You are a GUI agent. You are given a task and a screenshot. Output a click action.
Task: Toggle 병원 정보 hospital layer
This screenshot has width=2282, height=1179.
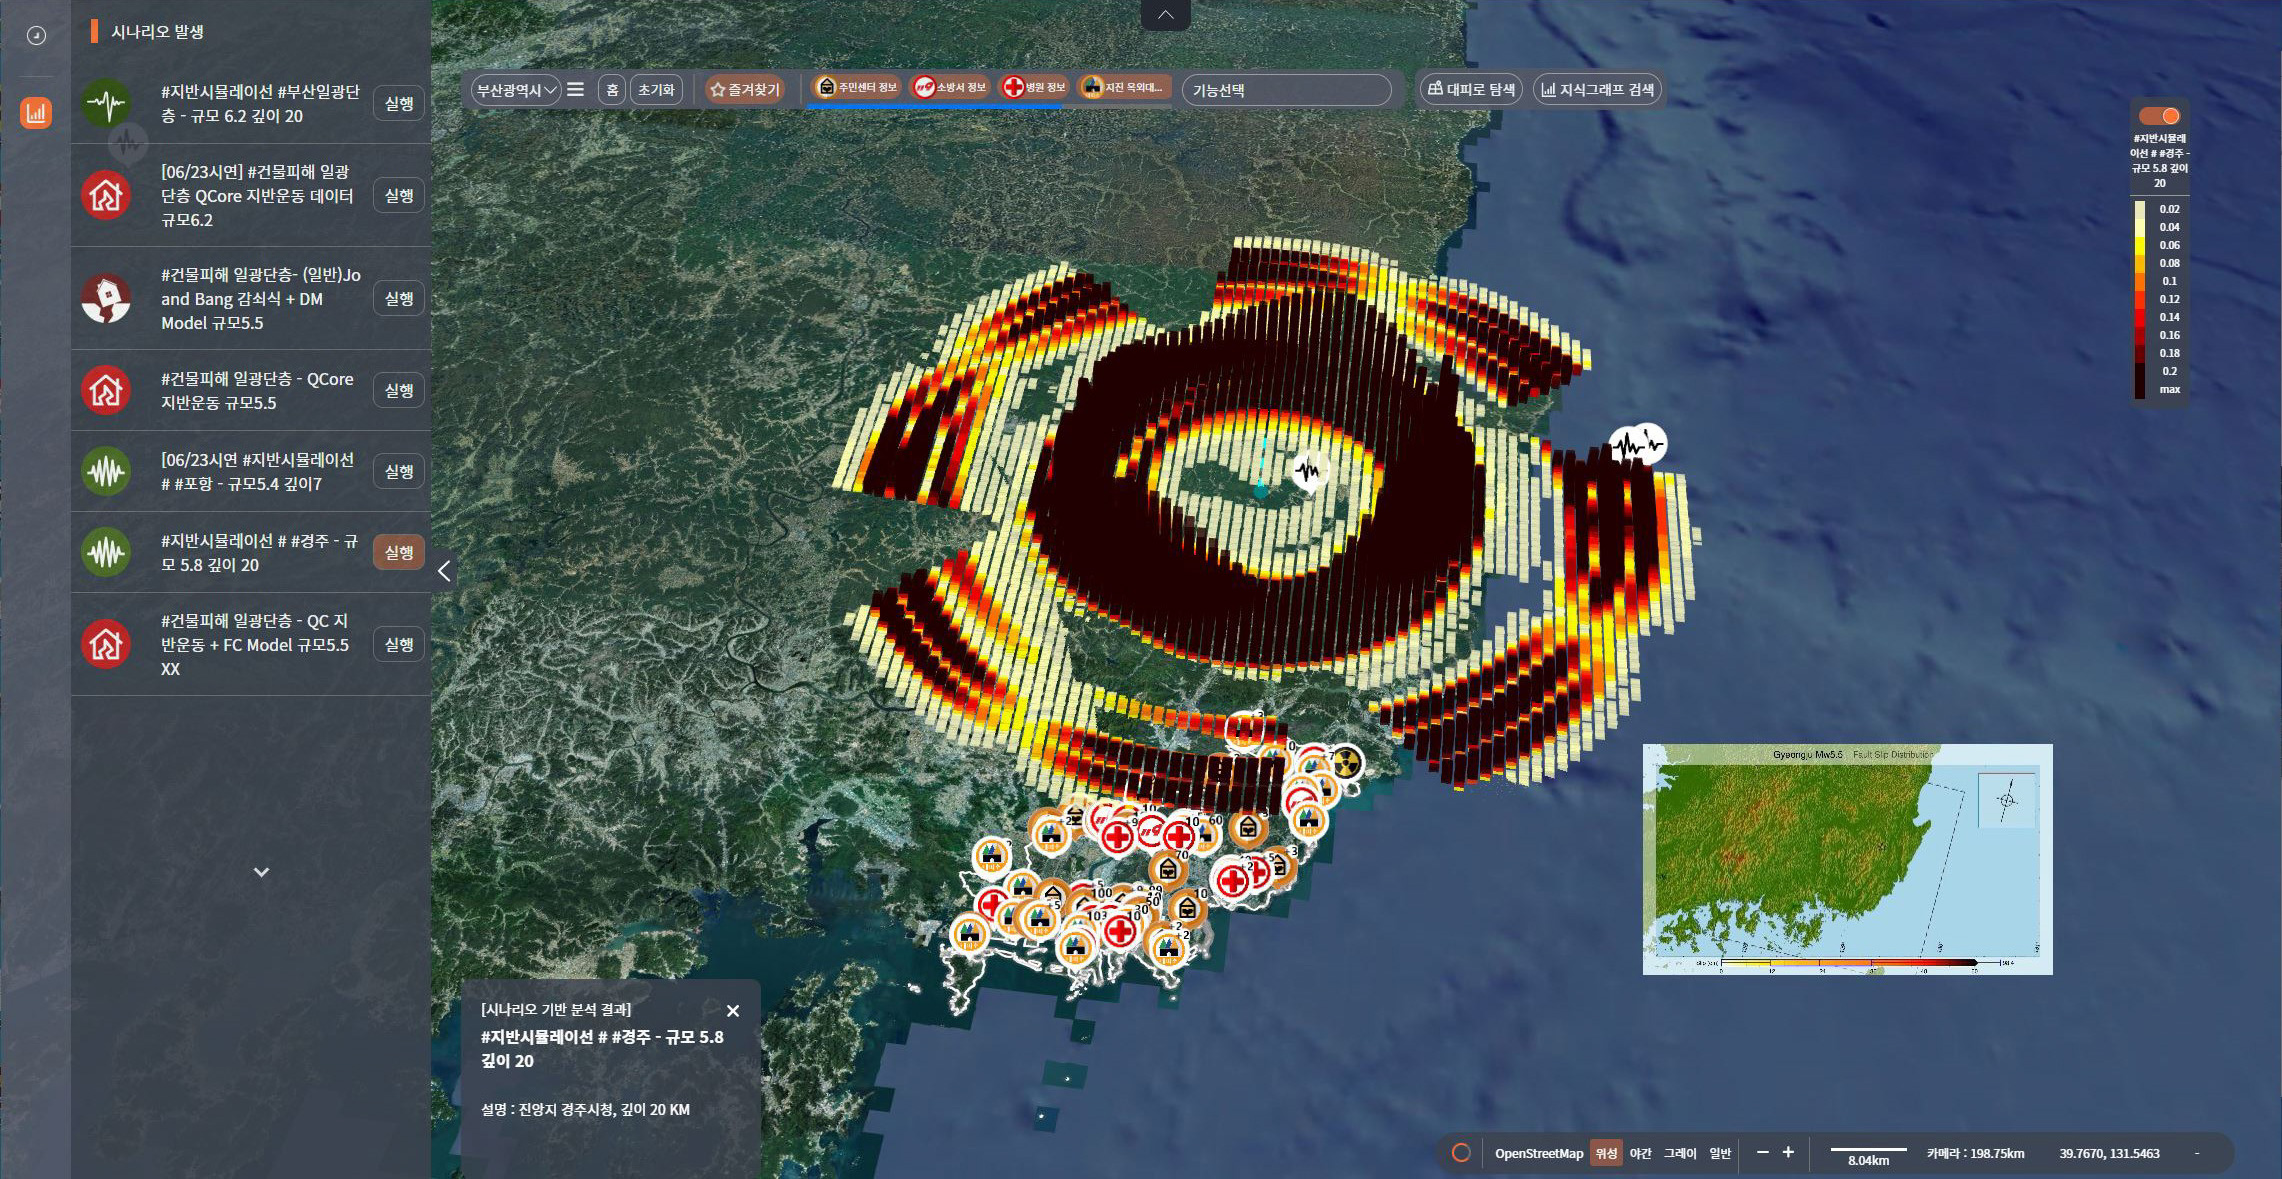click(x=1035, y=88)
